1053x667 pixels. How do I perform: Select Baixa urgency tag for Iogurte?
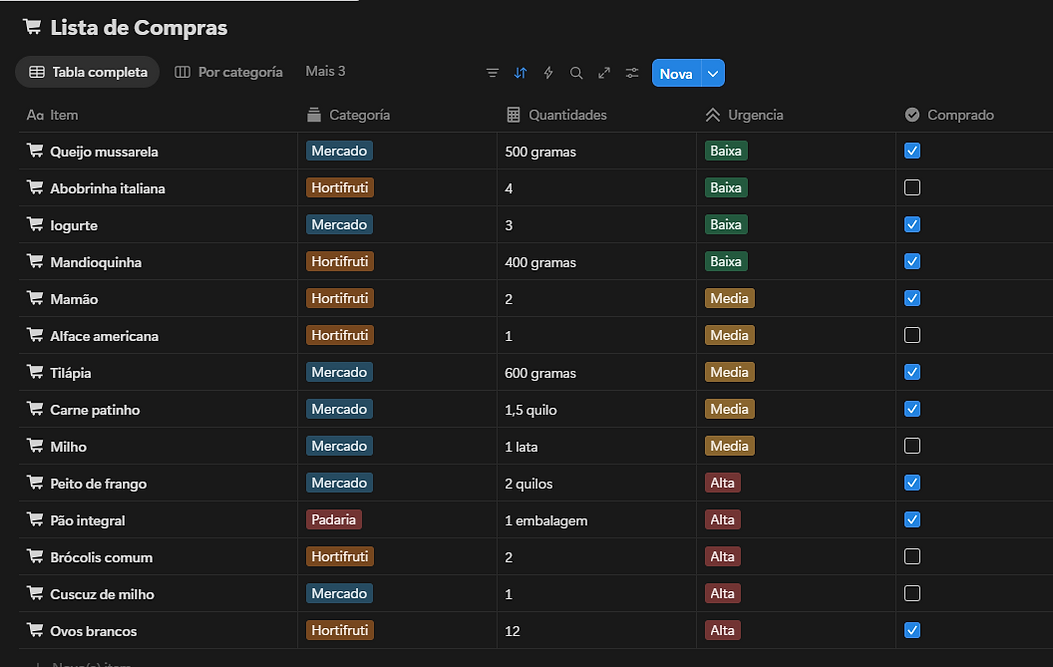(726, 224)
